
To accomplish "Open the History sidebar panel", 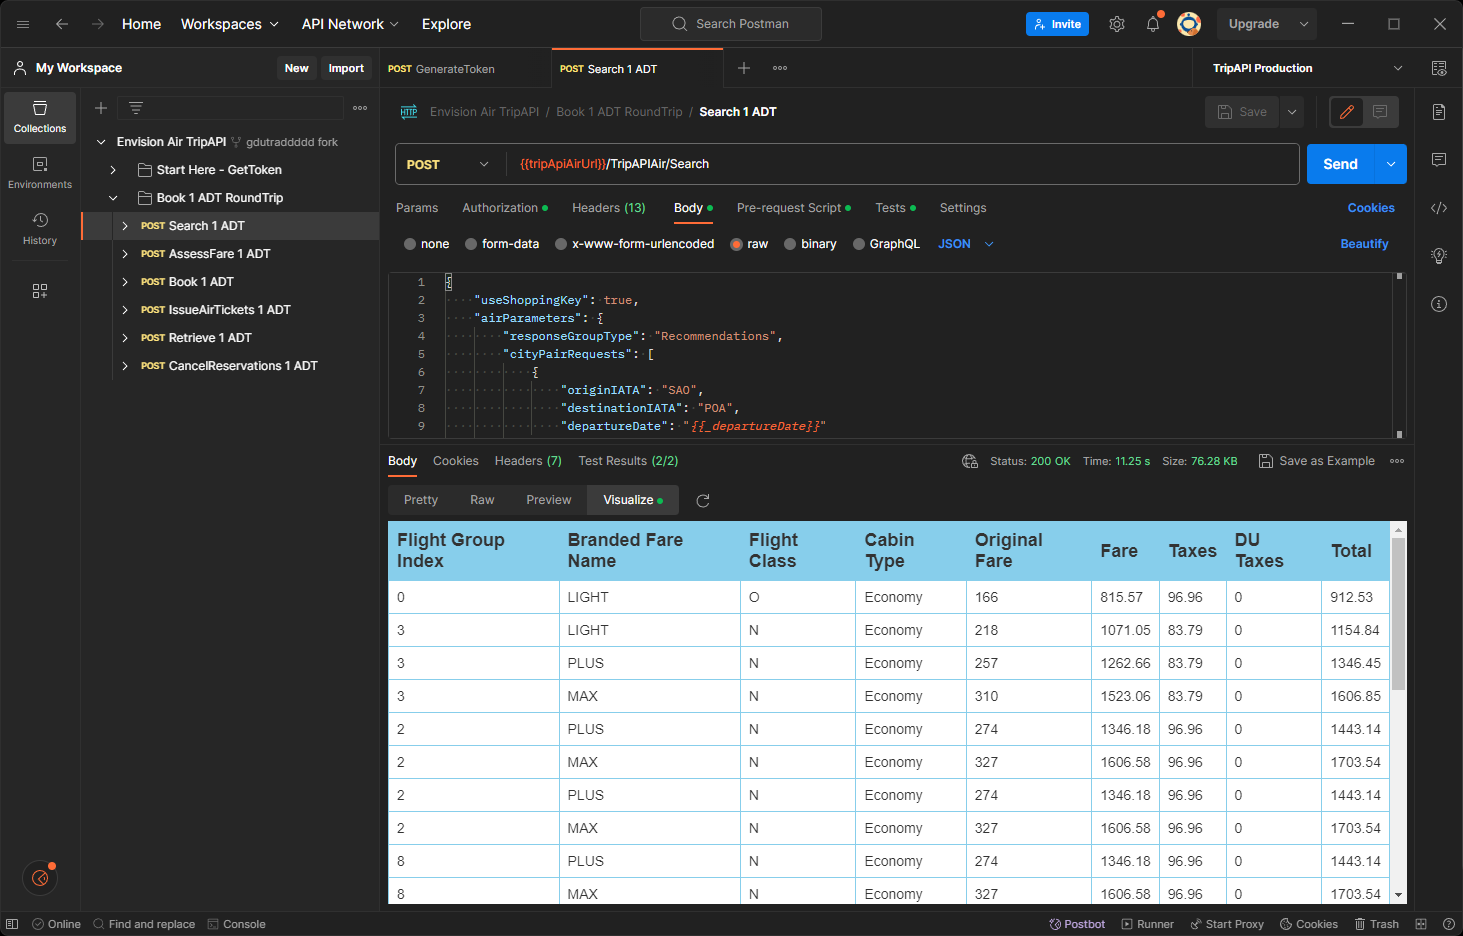I will [x=40, y=228].
